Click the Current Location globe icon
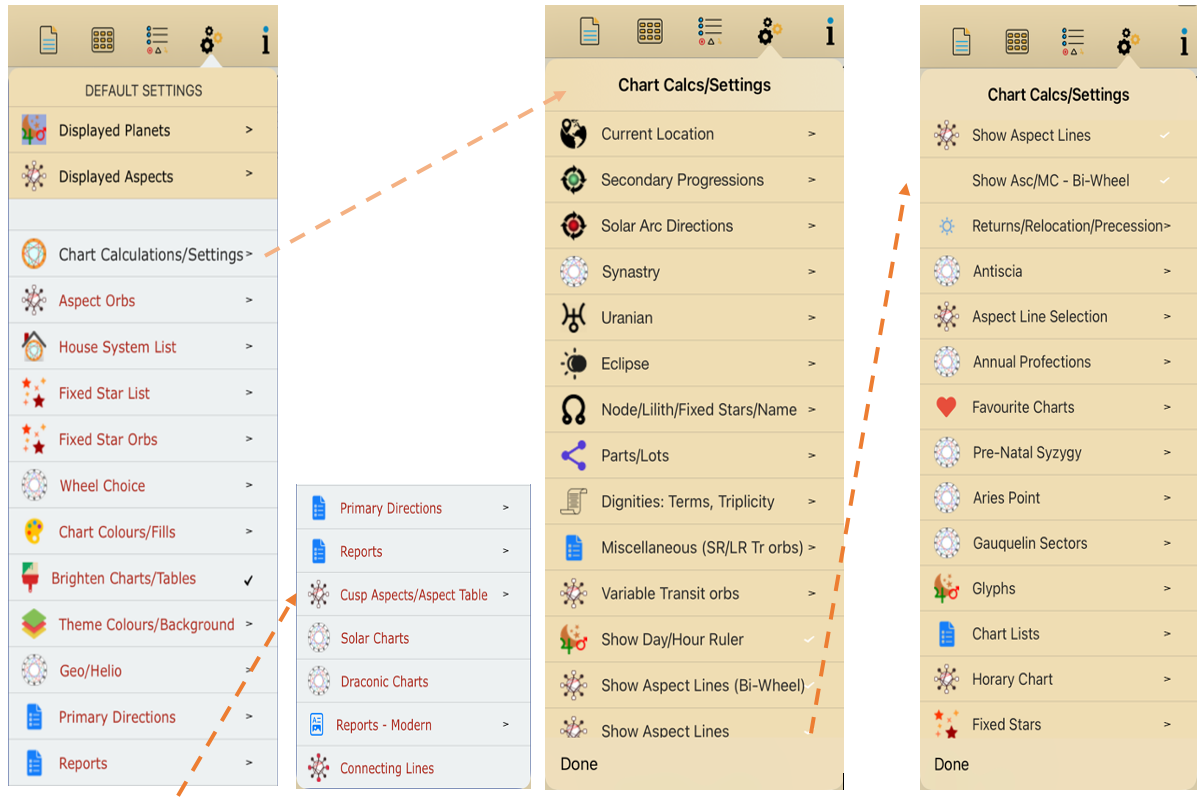 (574, 134)
